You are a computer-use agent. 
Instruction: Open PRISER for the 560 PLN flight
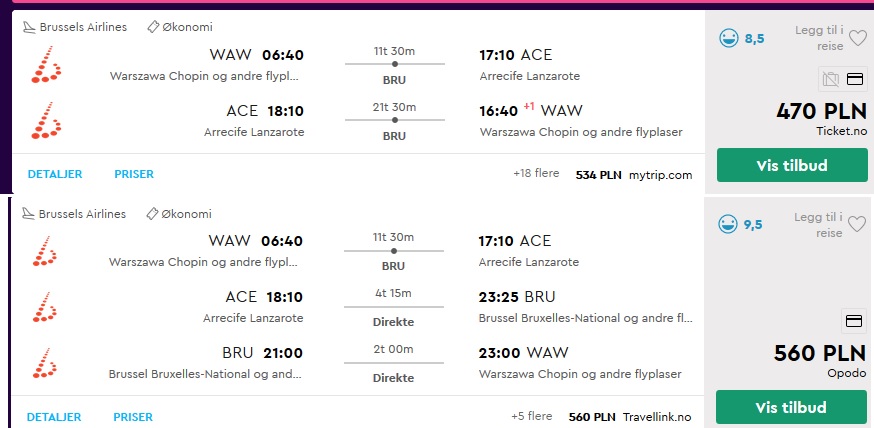[133, 417]
